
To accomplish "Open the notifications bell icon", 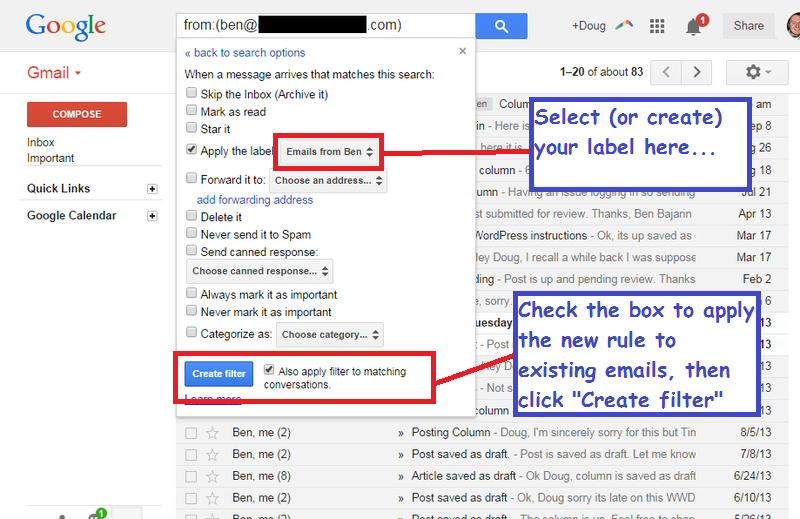I will pos(693,26).
